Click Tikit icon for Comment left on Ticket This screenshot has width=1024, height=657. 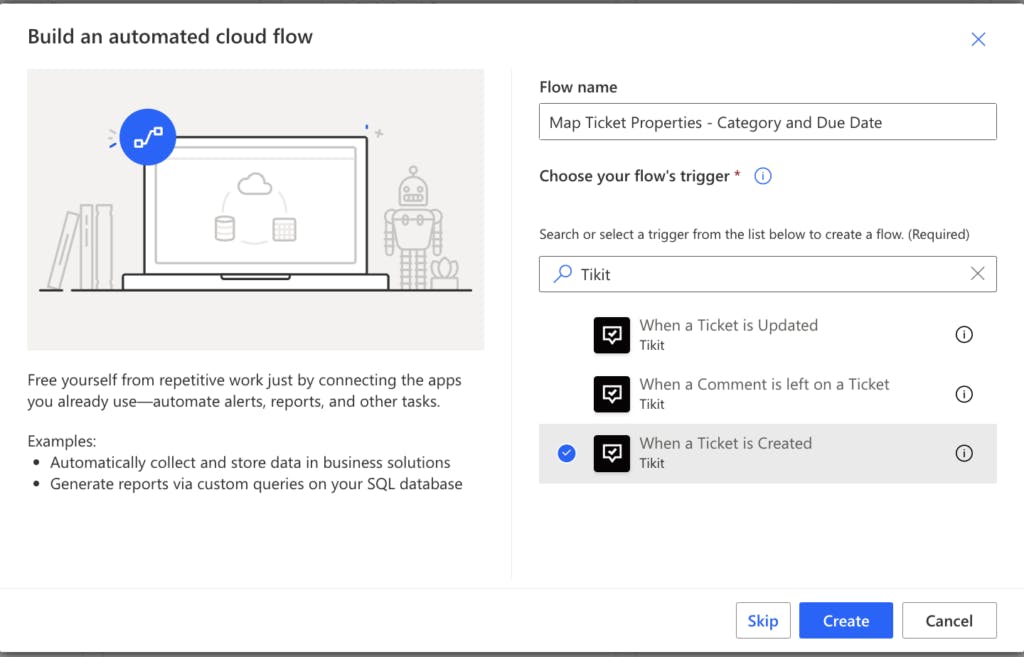611,394
